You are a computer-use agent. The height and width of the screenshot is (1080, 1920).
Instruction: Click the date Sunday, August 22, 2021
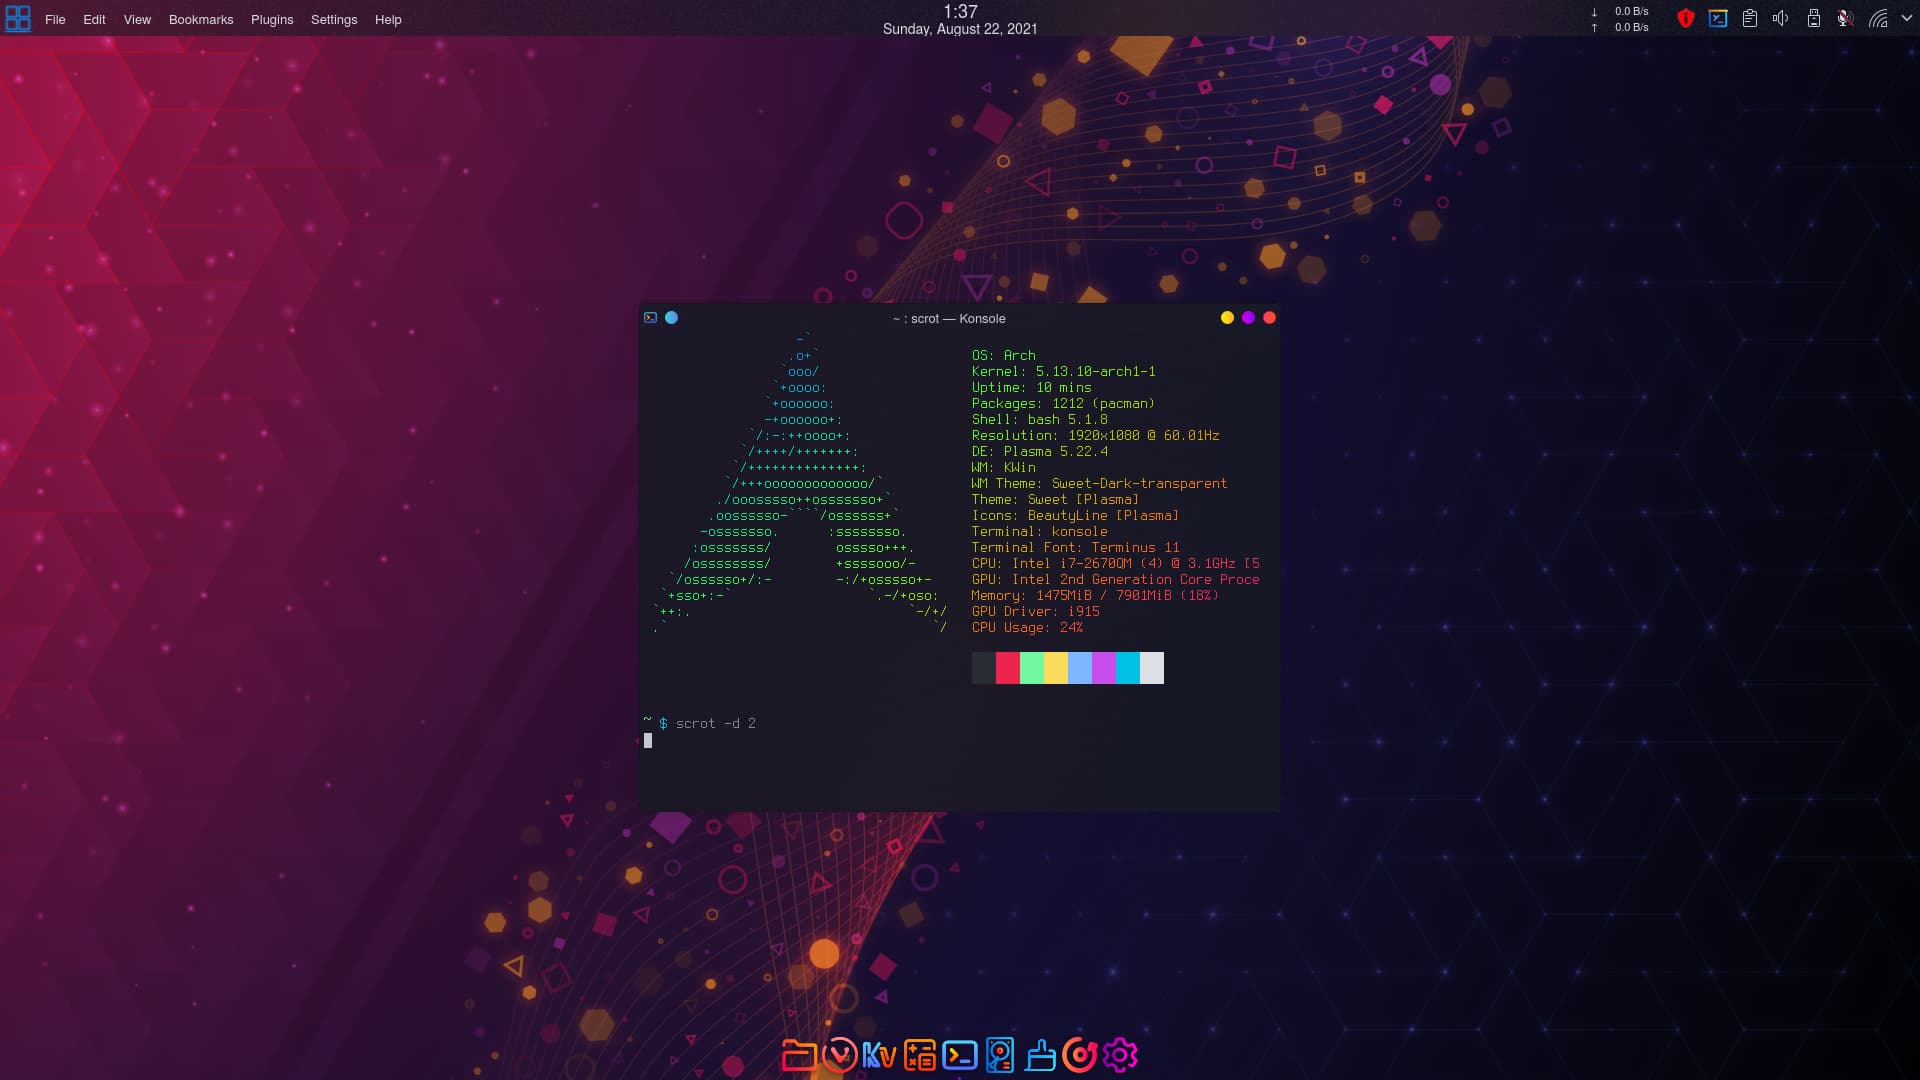coord(960,29)
